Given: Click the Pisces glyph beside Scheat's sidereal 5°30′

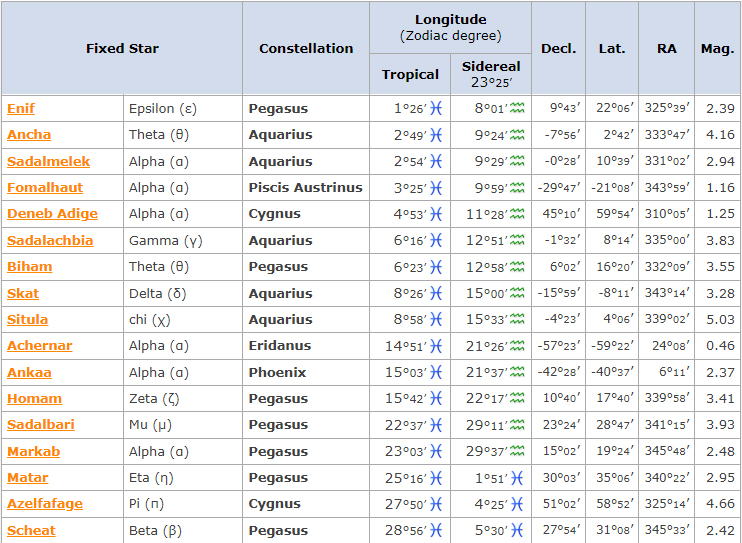Looking at the screenshot, I should click(517, 531).
